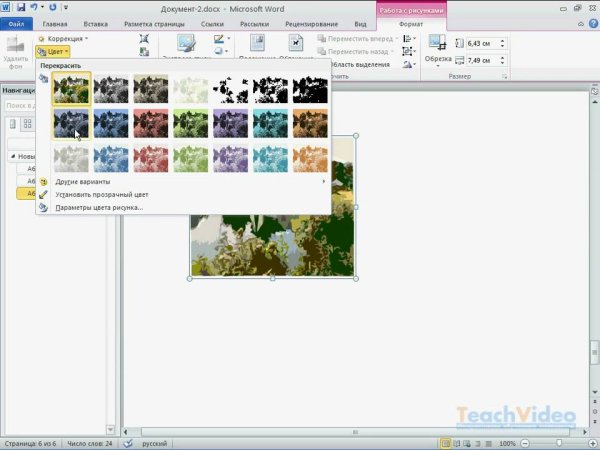Select the grayscale recolor thumbnail
The width and height of the screenshot is (600, 450).
click(x=111, y=90)
